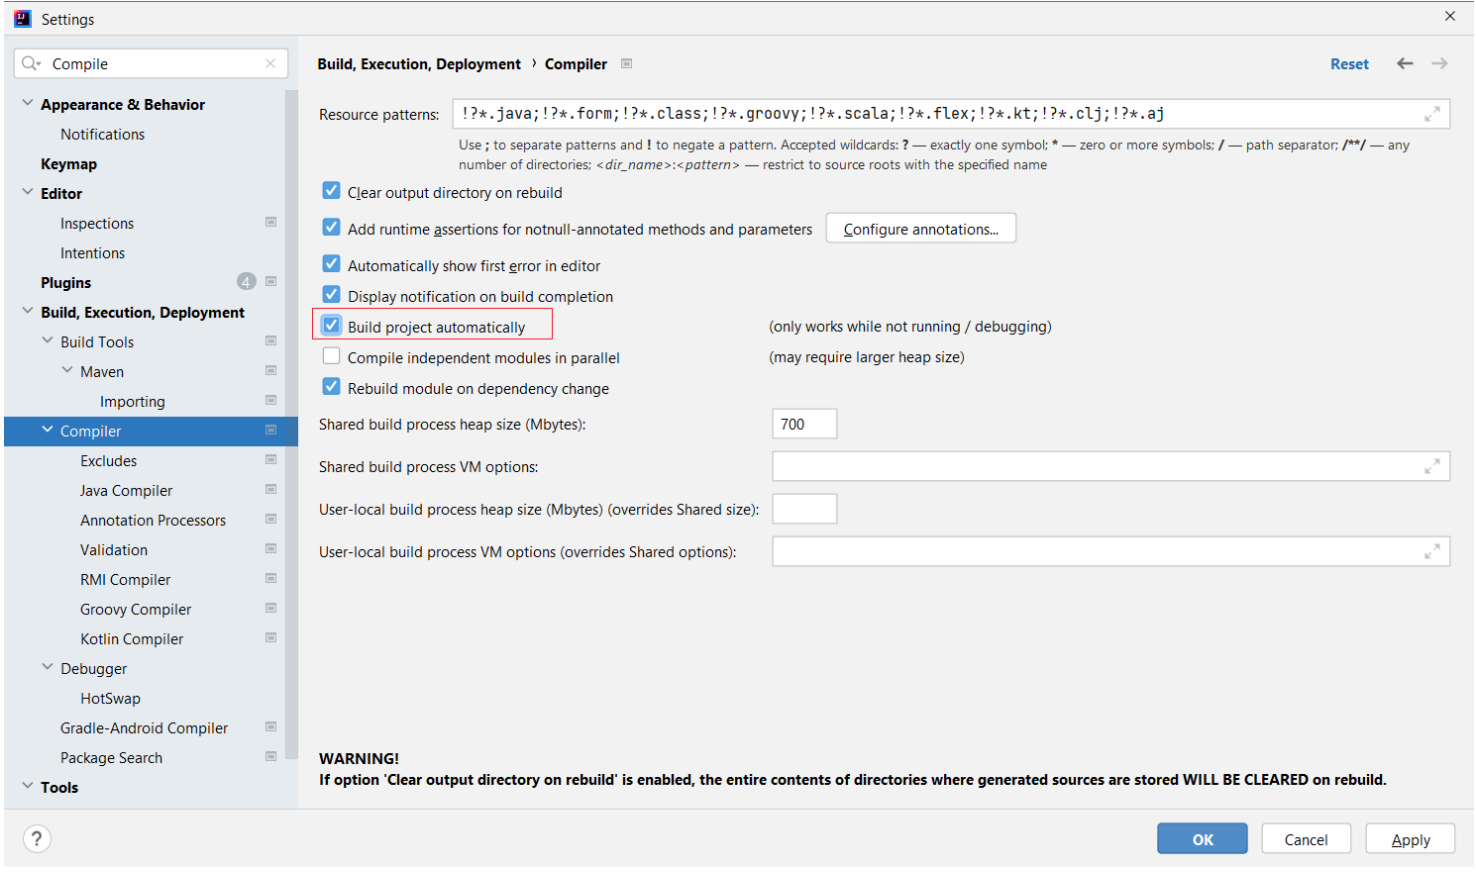Navigate back with the left arrow
This screenshot has height=874, width=1476.
(x=1405, y=63)
